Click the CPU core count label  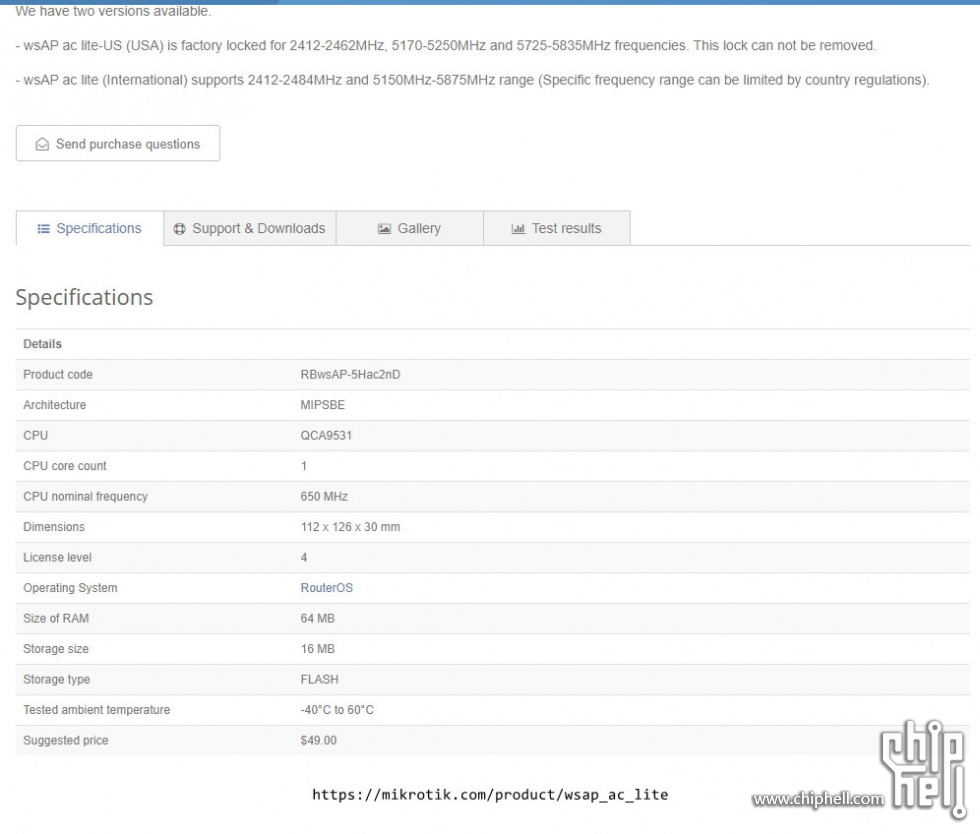click(x=64, y=466)
